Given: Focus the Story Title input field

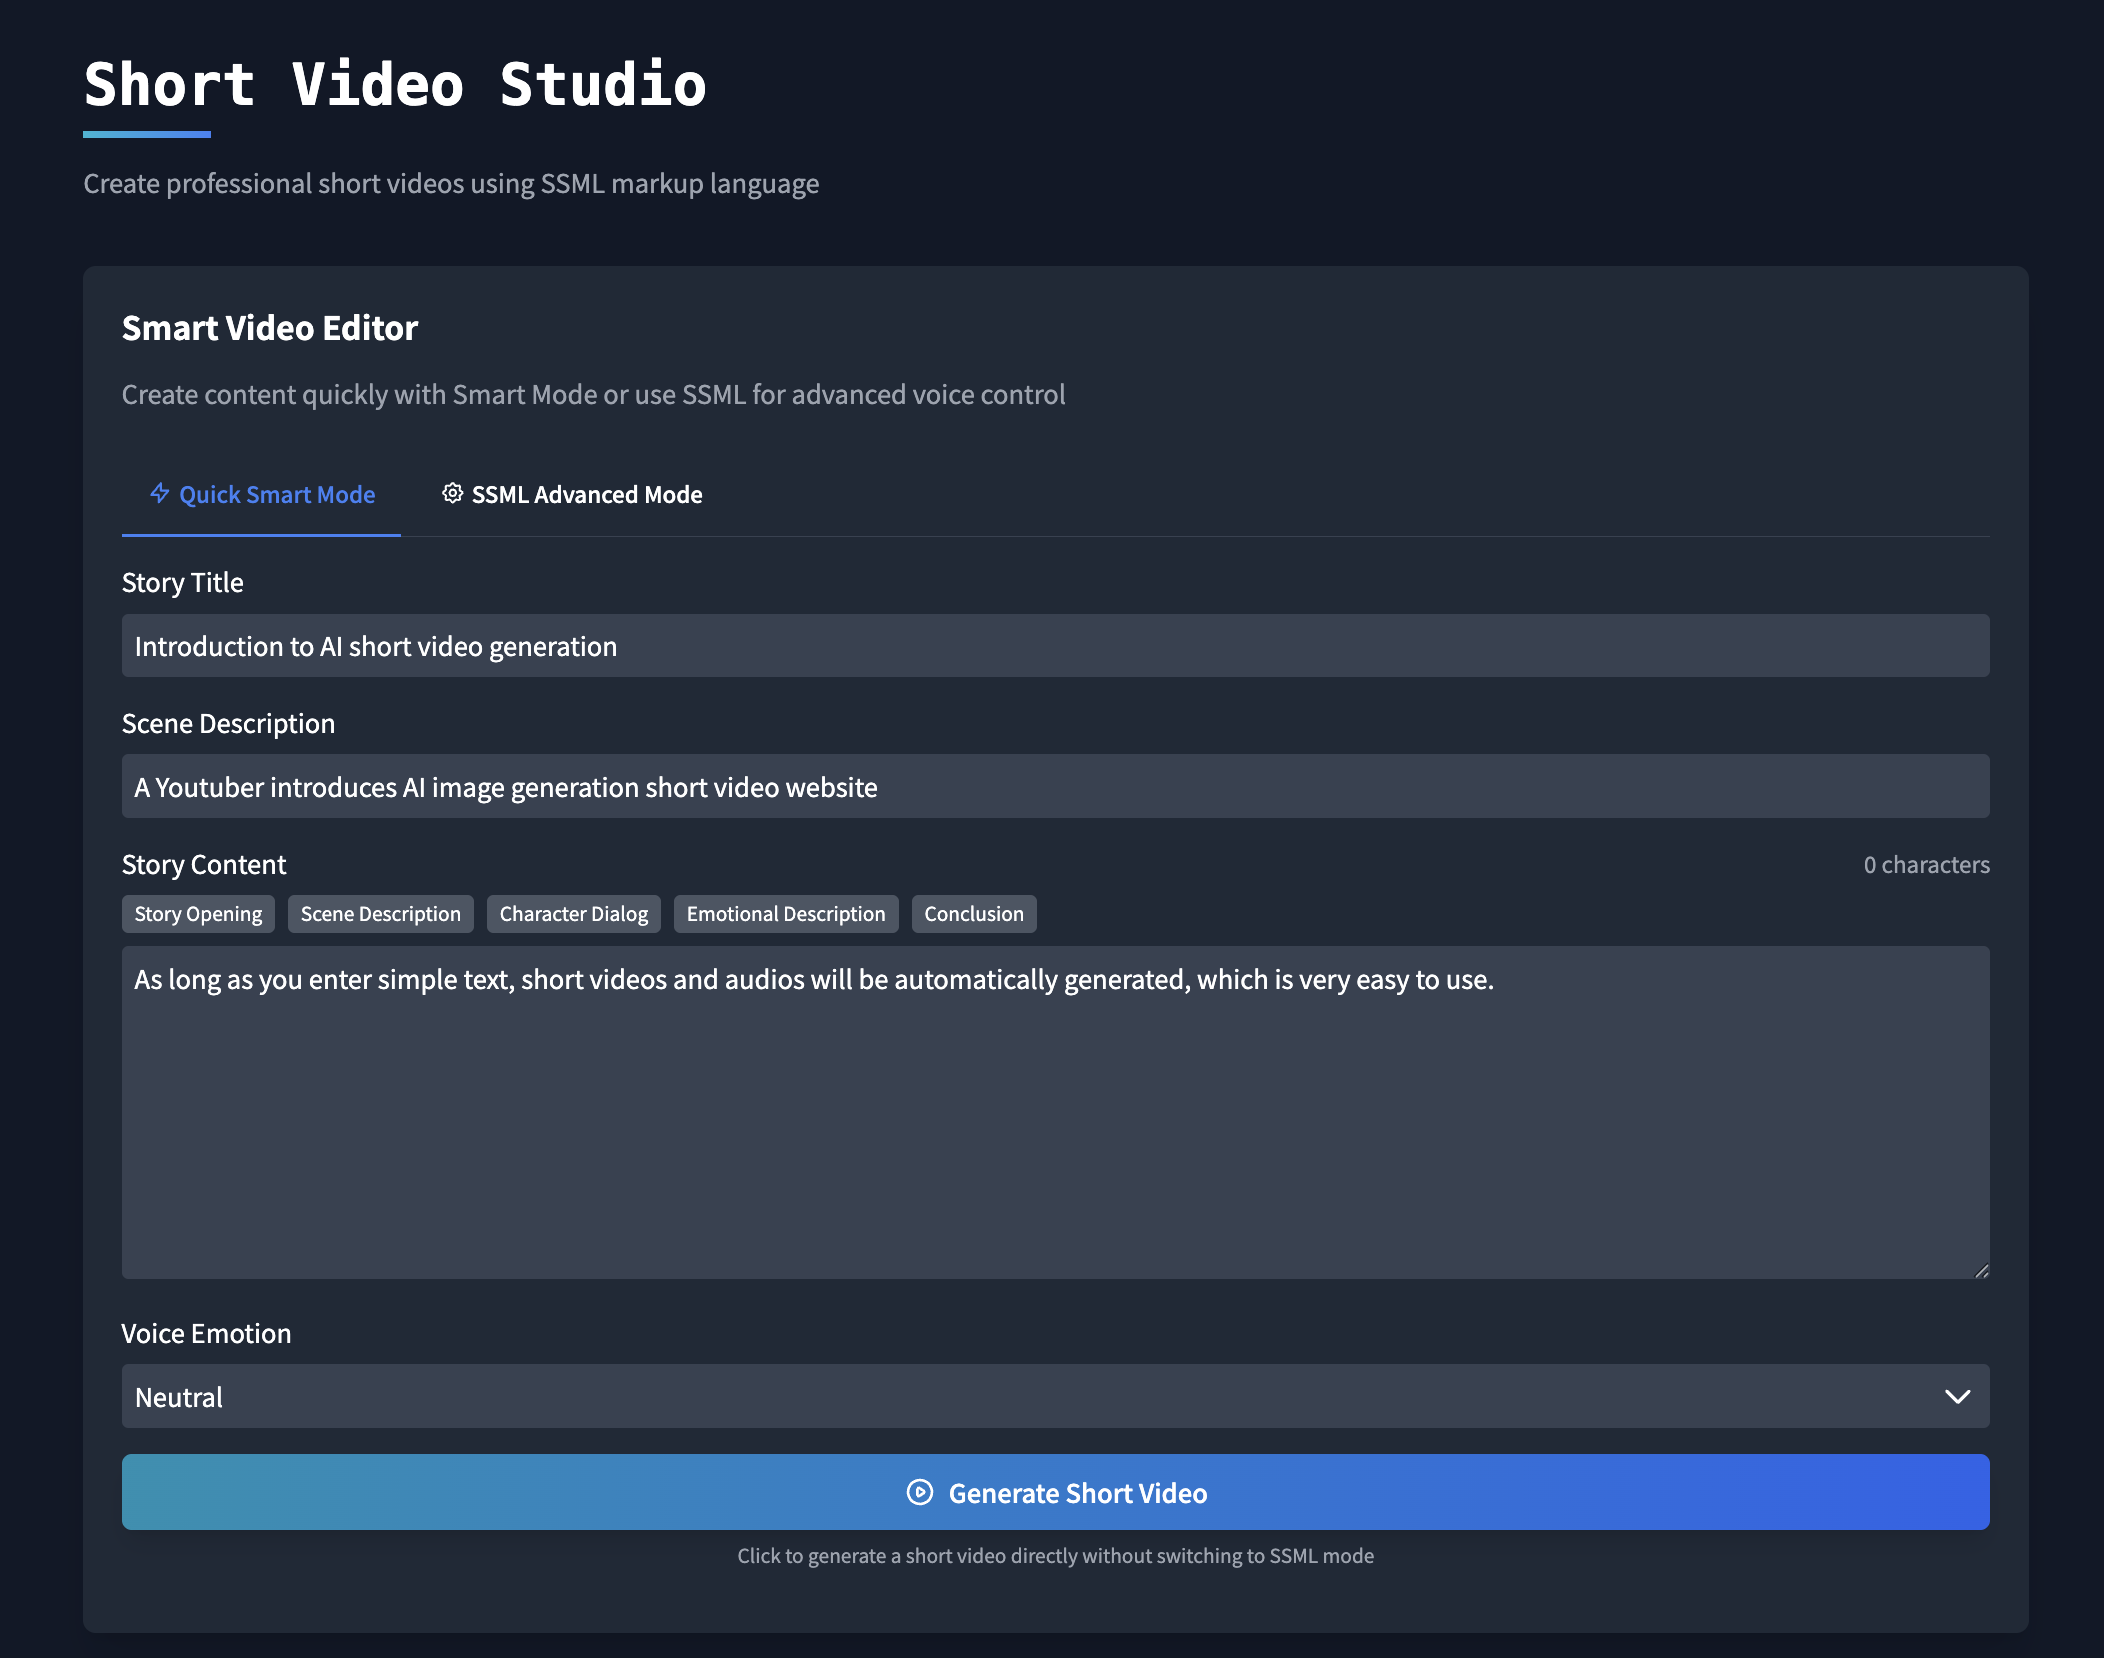Looking at the screenshot, I should pos(1055,646).
